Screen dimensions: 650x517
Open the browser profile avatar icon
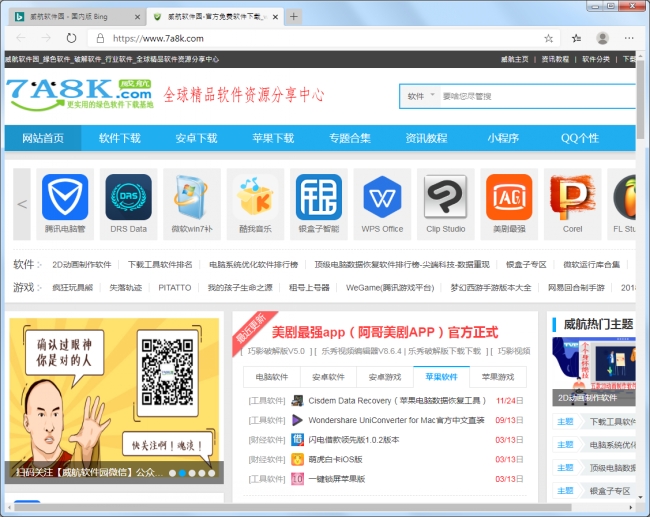(x=602, y=38)
